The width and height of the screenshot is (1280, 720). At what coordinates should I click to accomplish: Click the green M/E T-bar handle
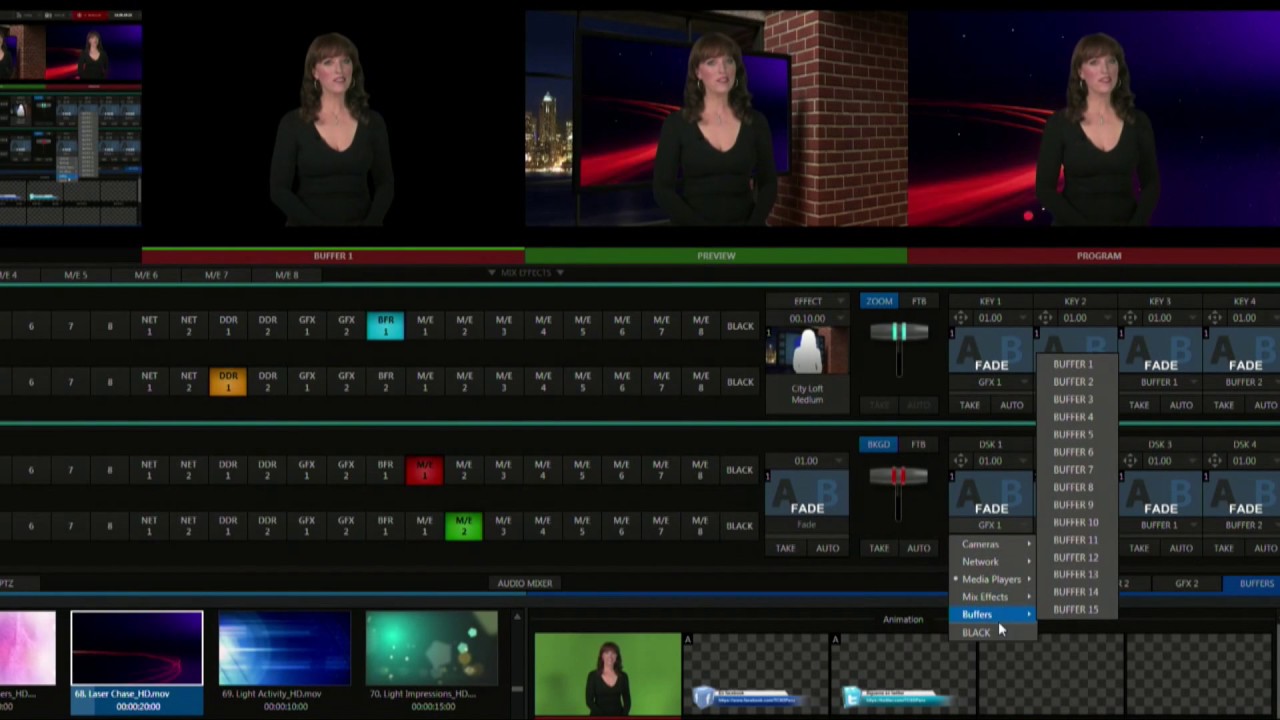point(898,332)
